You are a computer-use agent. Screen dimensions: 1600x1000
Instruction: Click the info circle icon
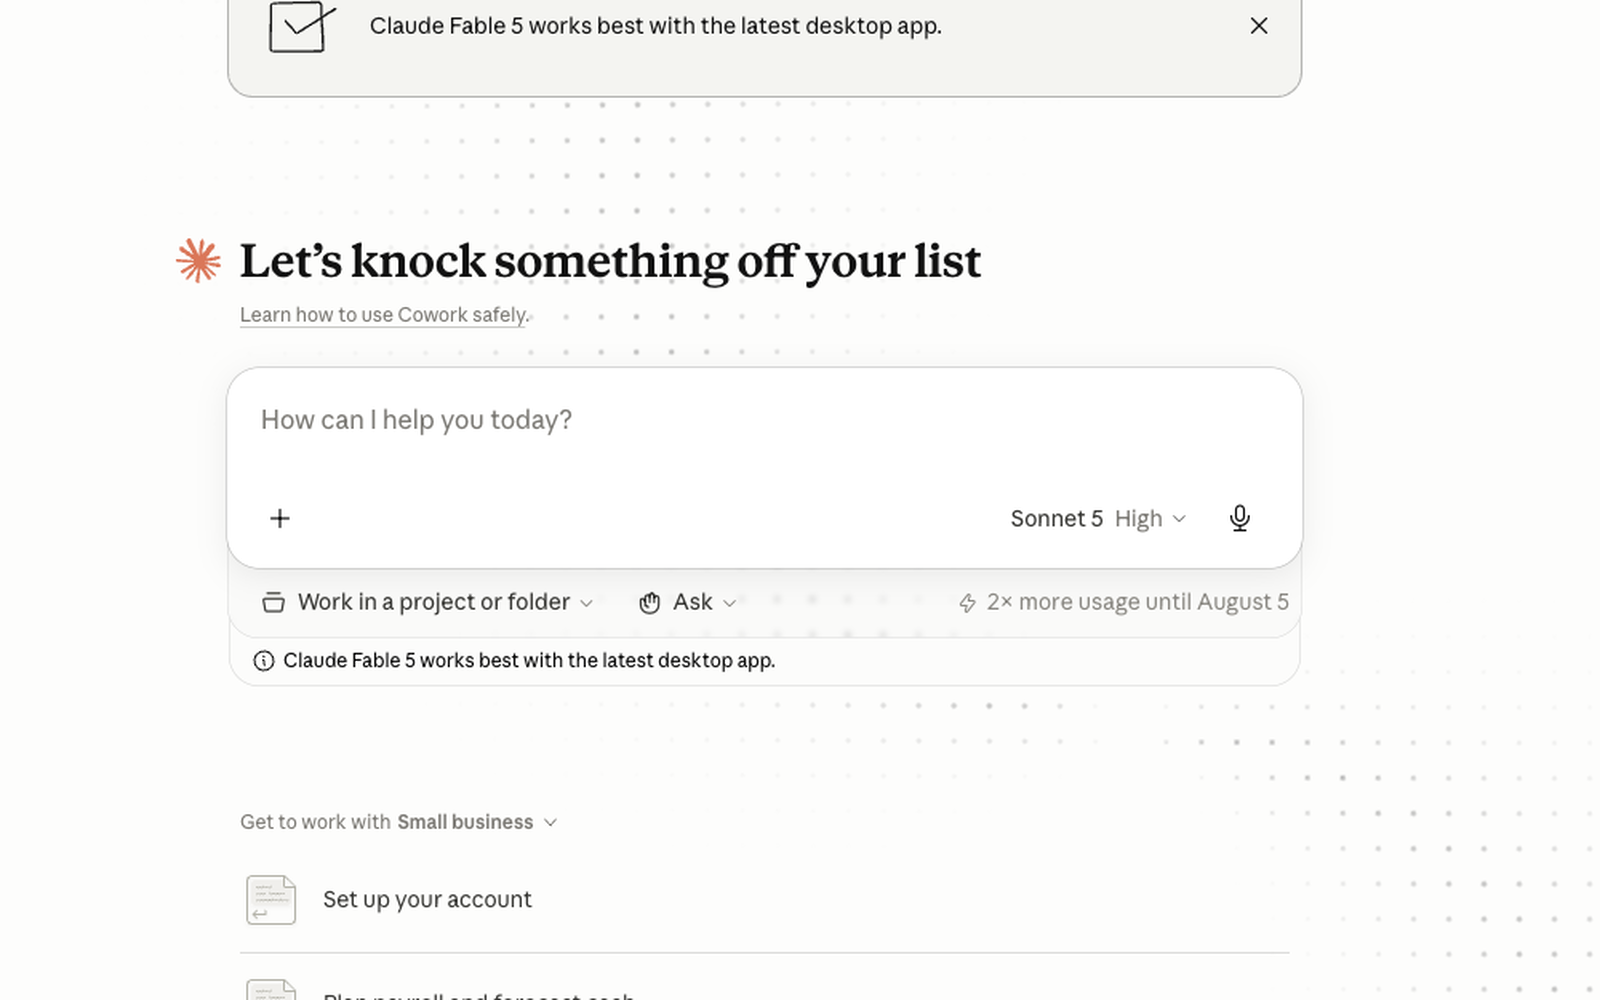pos(264,661)
